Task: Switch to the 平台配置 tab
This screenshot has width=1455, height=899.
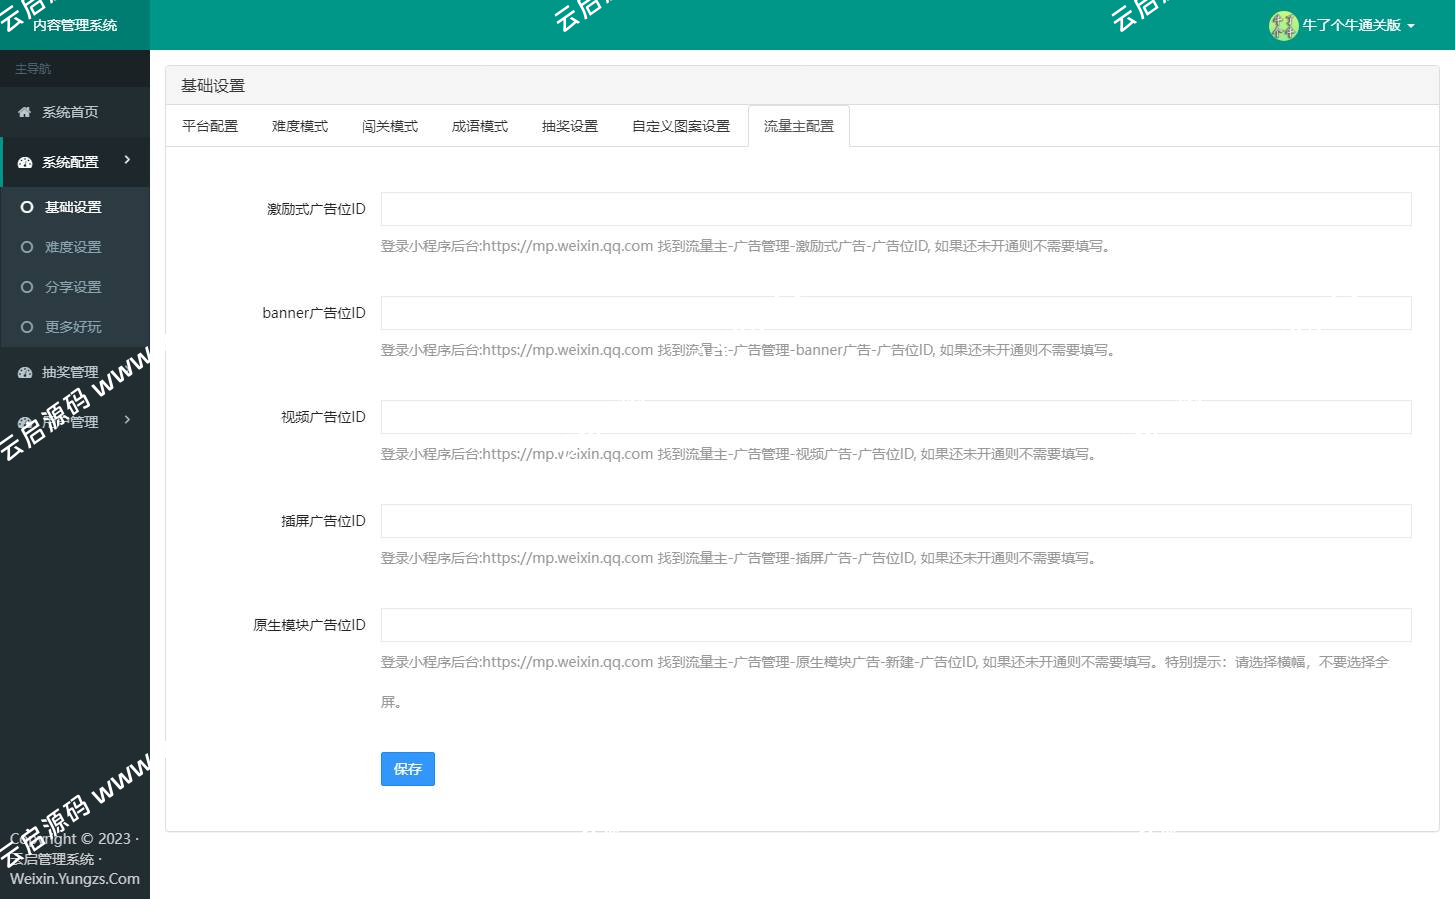Action: tap(210, 125)
